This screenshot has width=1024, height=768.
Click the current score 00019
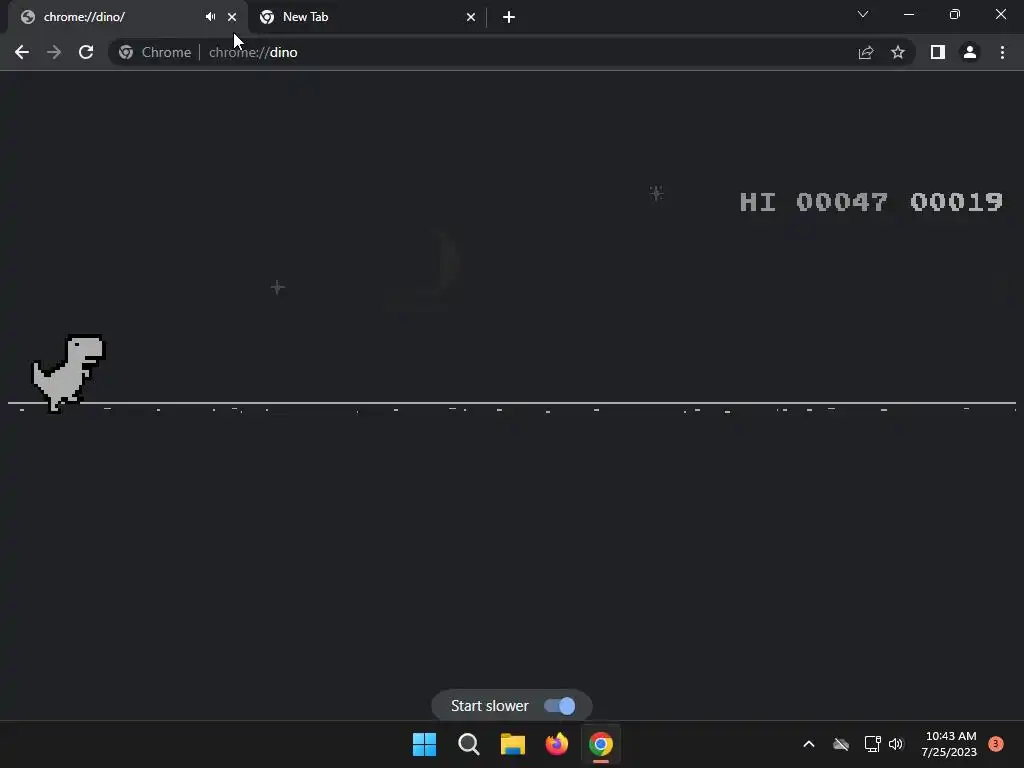coord(956,202)
